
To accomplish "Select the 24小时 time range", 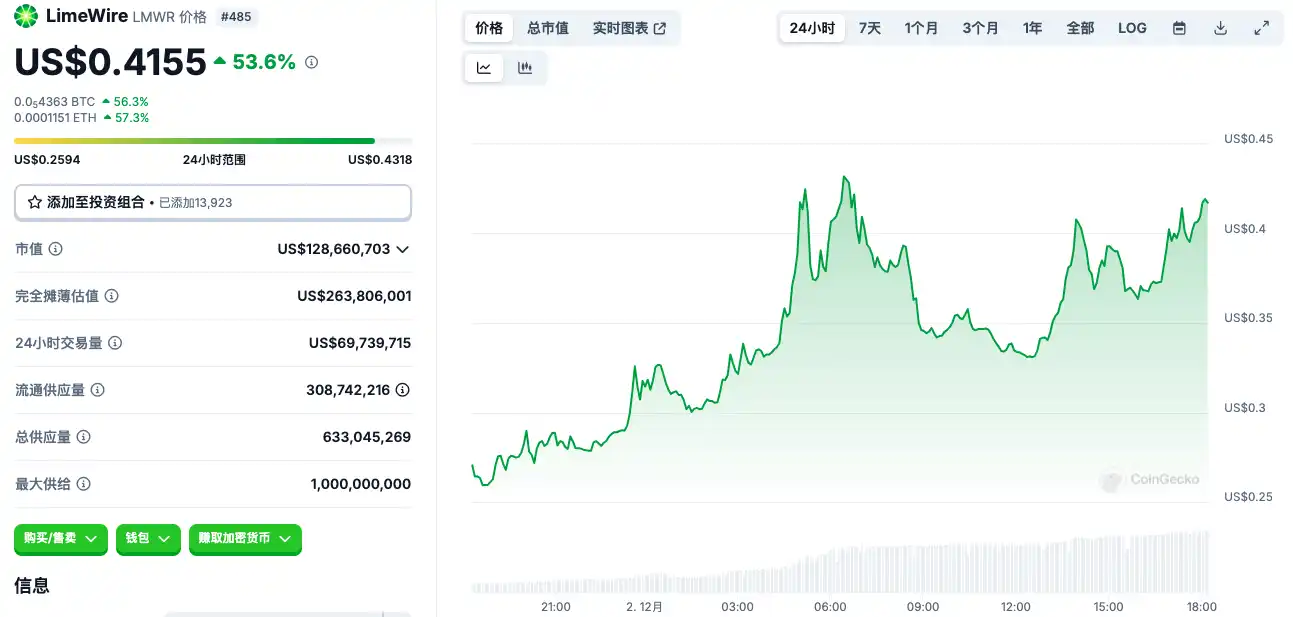I will tap(812, 28).
